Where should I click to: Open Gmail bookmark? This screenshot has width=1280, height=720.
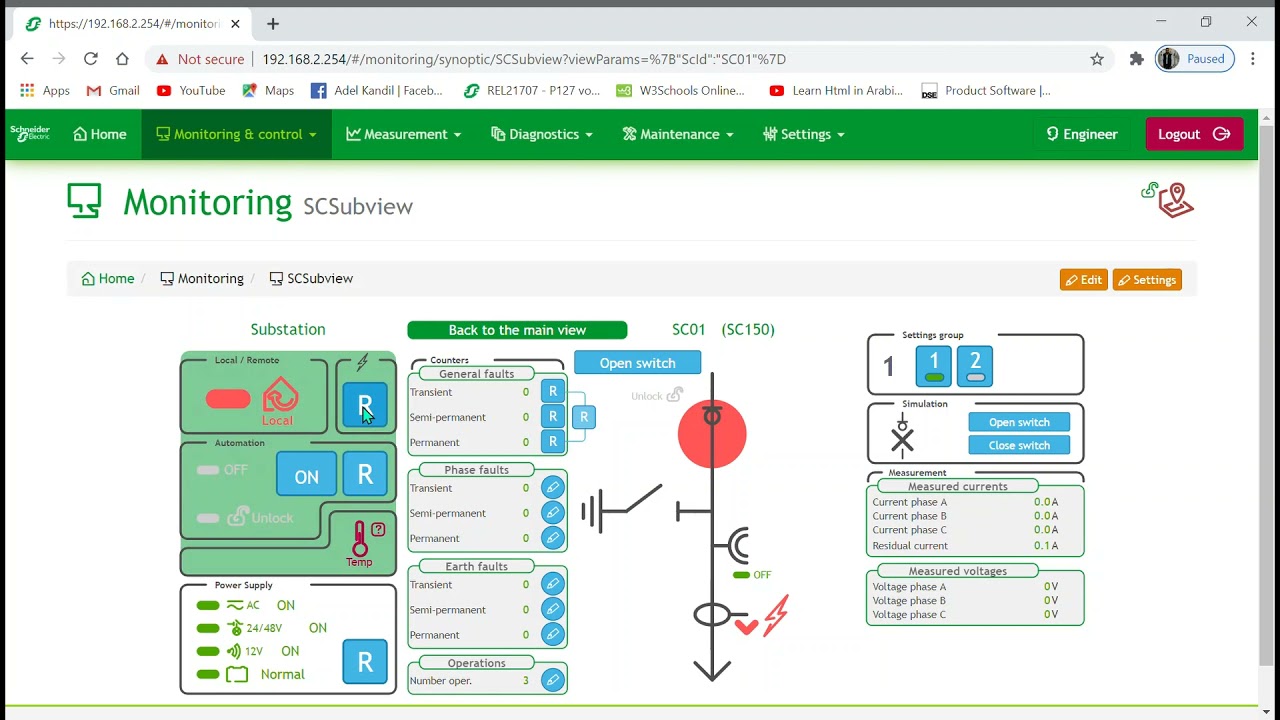click(x=113, y=90)
